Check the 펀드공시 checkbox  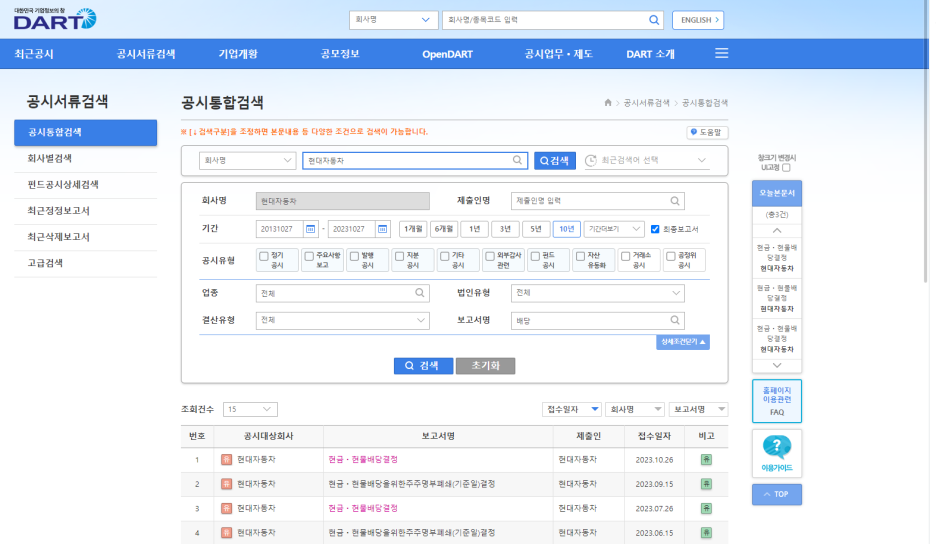[535, 256]
